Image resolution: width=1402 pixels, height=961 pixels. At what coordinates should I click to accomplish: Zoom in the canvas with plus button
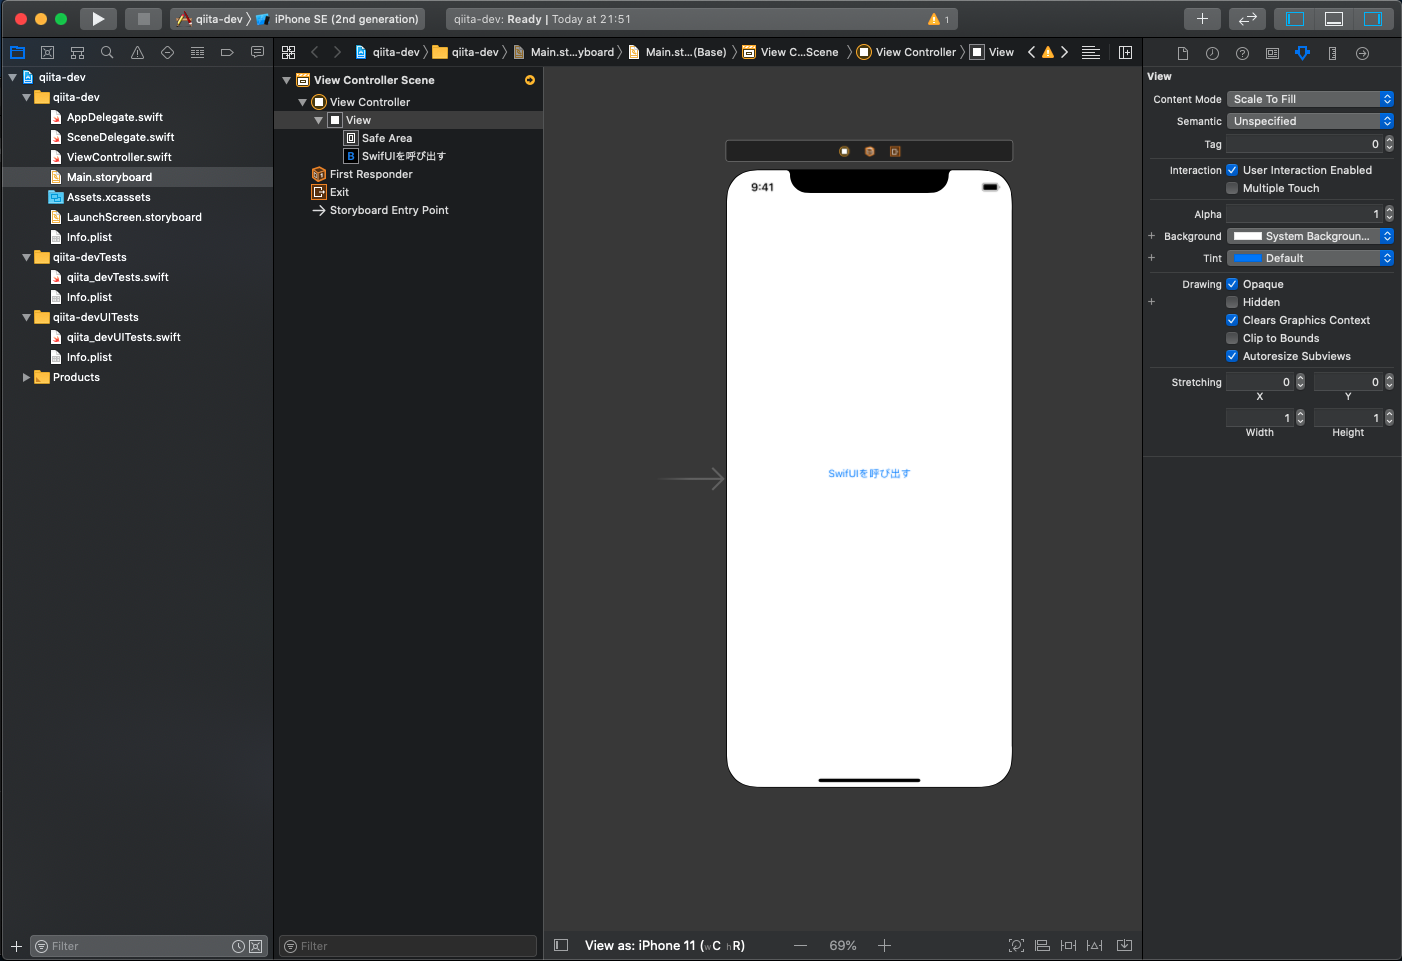pyautogui.click(x=884, y=945)
